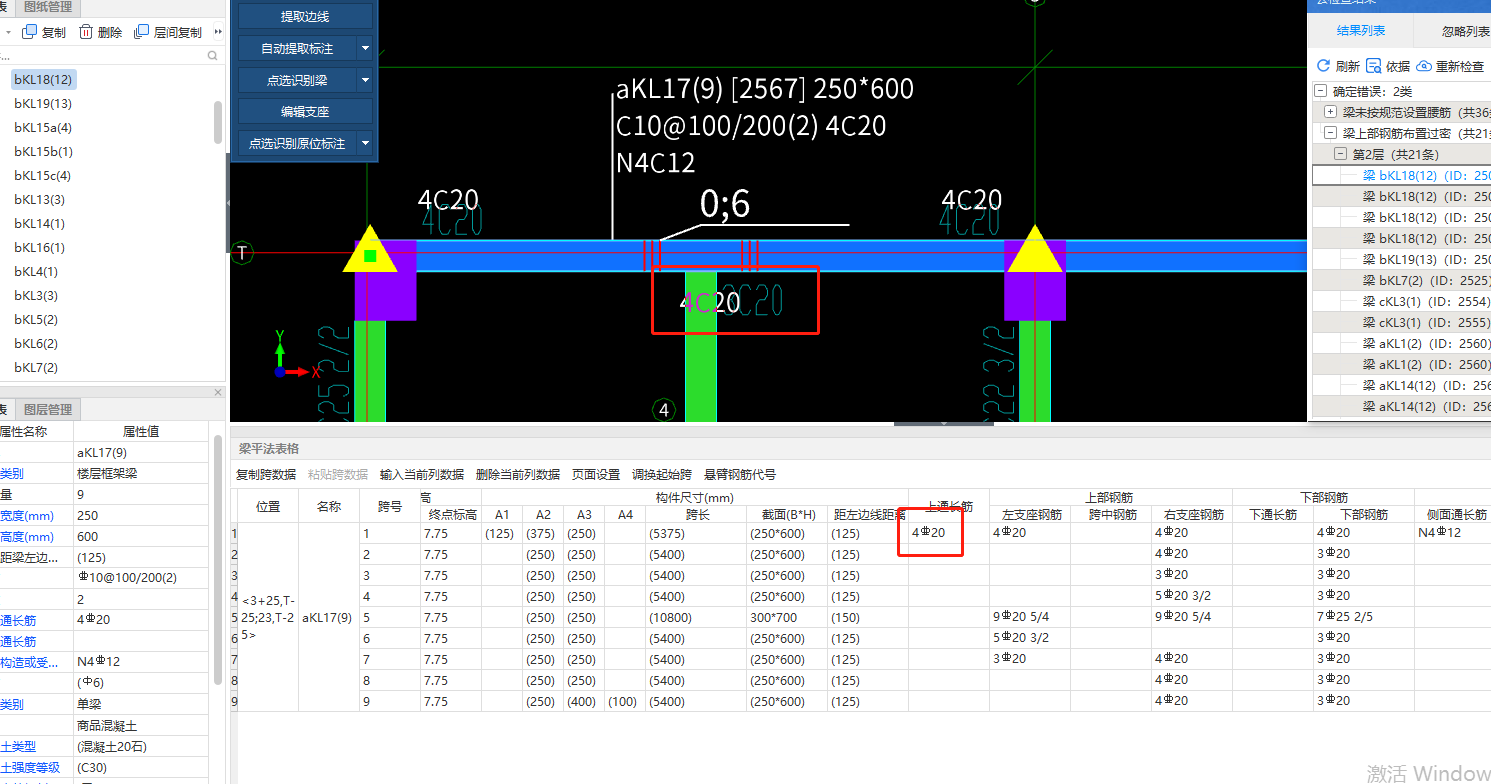Image resolution: width=1491 pixels, height=784 pixels.
Task: Click the axis bubble labeled T
Action: pyautogui.click(x=241, y=253)
